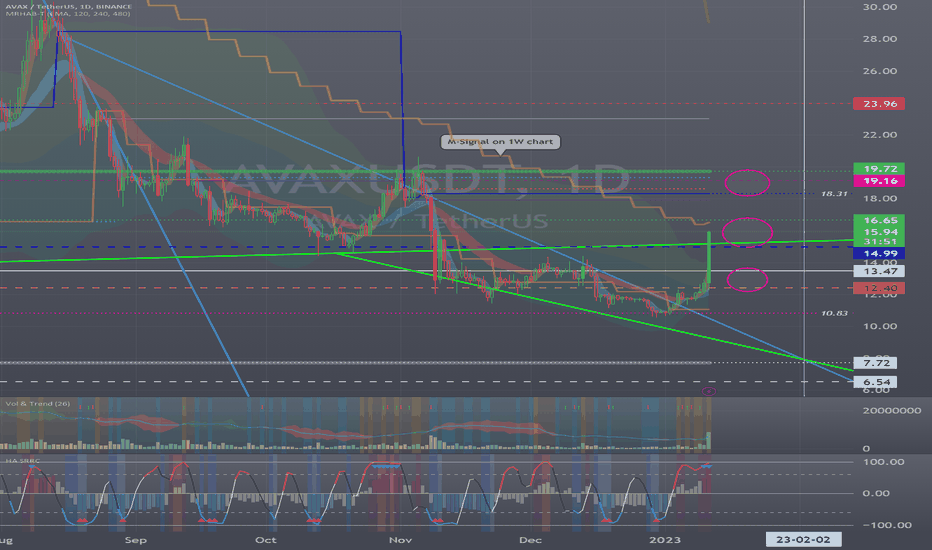Click the 12.40 red price label
This screenshot has height=550, width=932.
pyautogui.click(x=879, y=288)
